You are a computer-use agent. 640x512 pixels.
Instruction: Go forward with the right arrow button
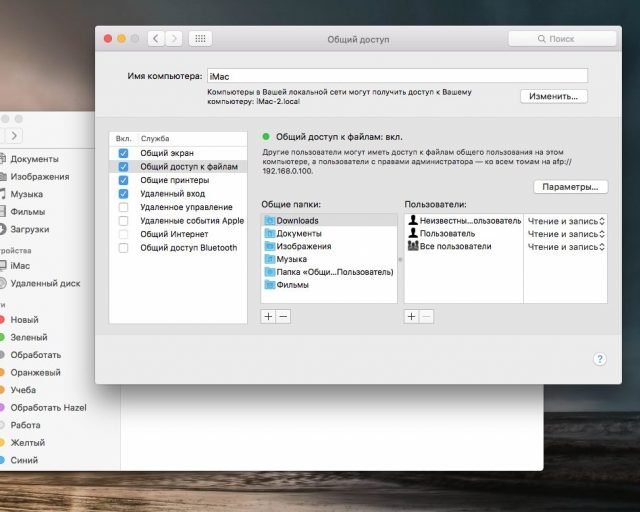click(x=174, y=39)
